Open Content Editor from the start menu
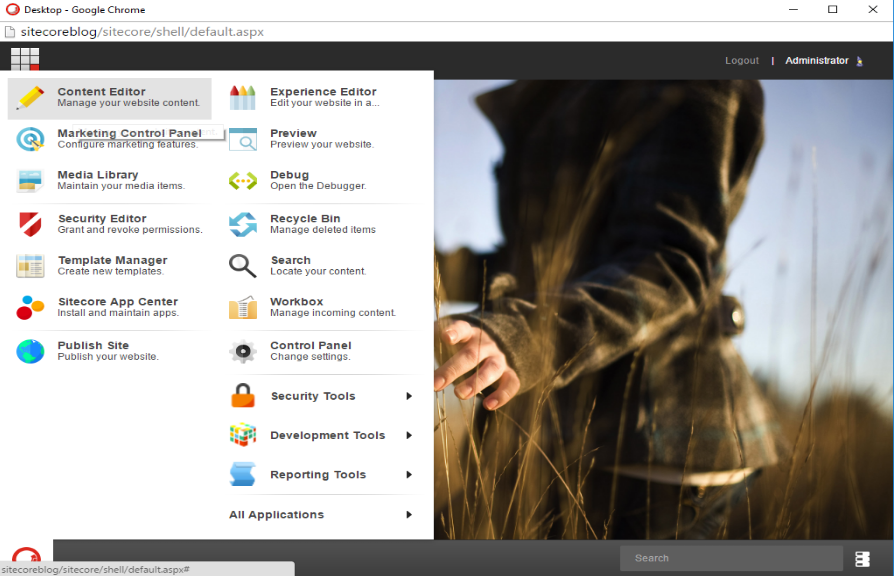This screenshot has height=576, width=894. point(109,98)
